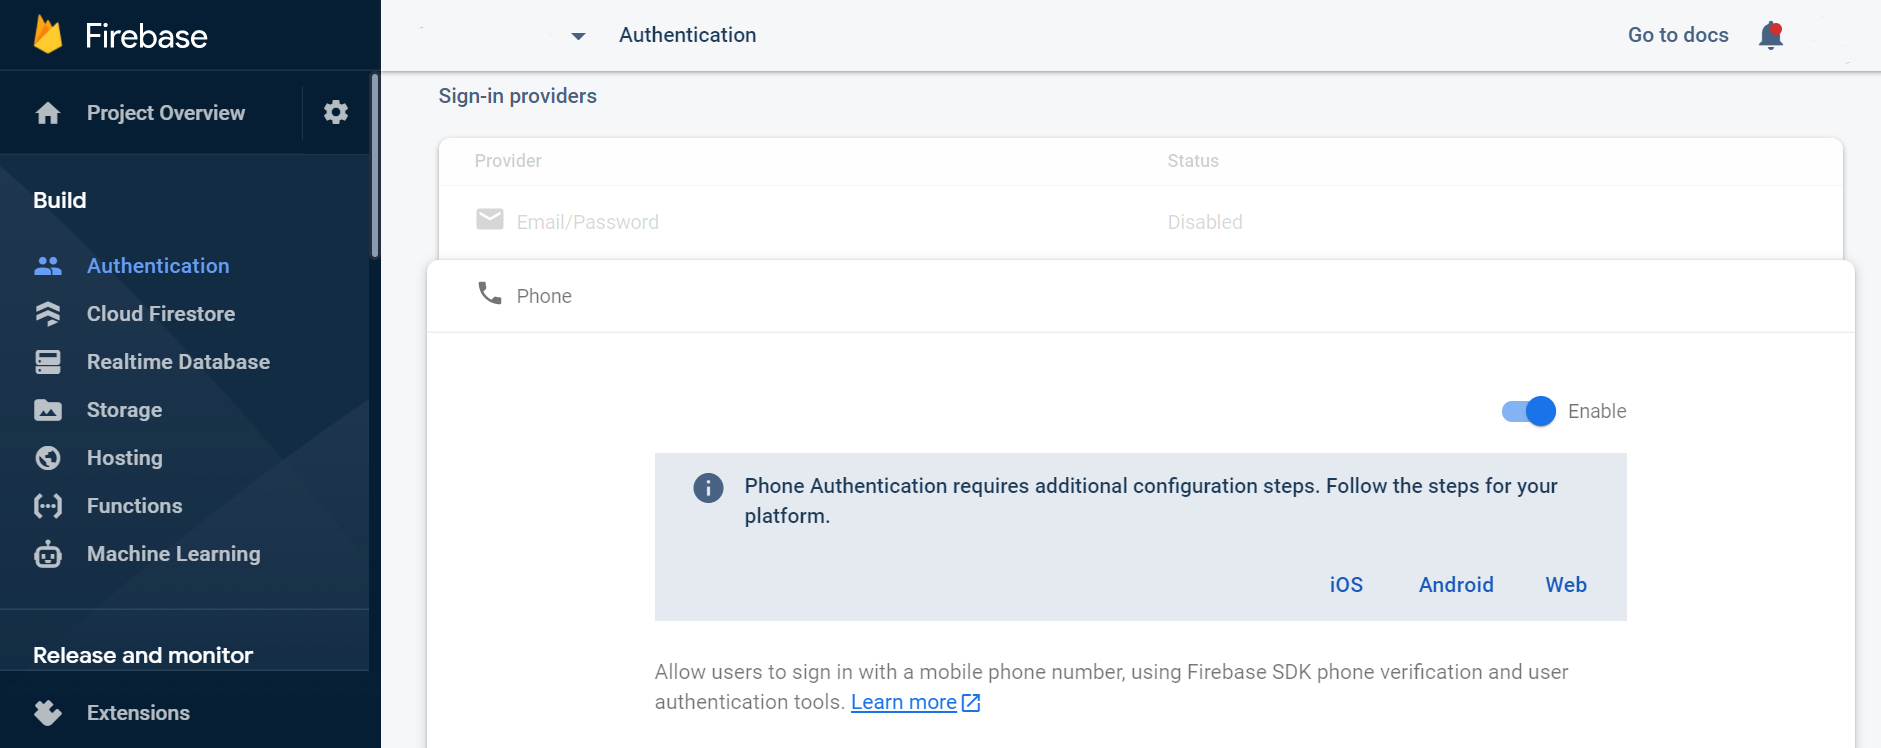
Task: Click the Email/Password provider row
Action: [x=1141, y=222]
